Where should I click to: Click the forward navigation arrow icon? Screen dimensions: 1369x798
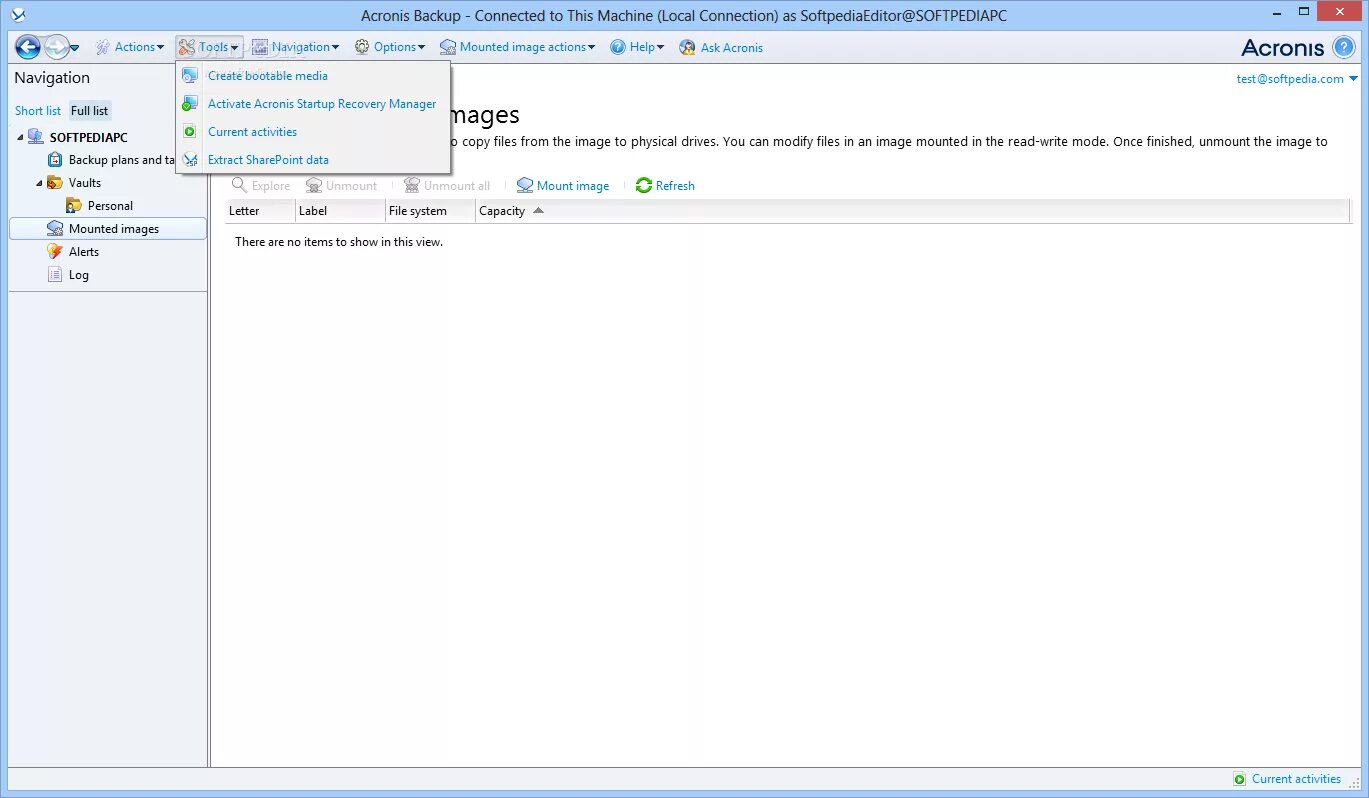(x=56, y=47)
